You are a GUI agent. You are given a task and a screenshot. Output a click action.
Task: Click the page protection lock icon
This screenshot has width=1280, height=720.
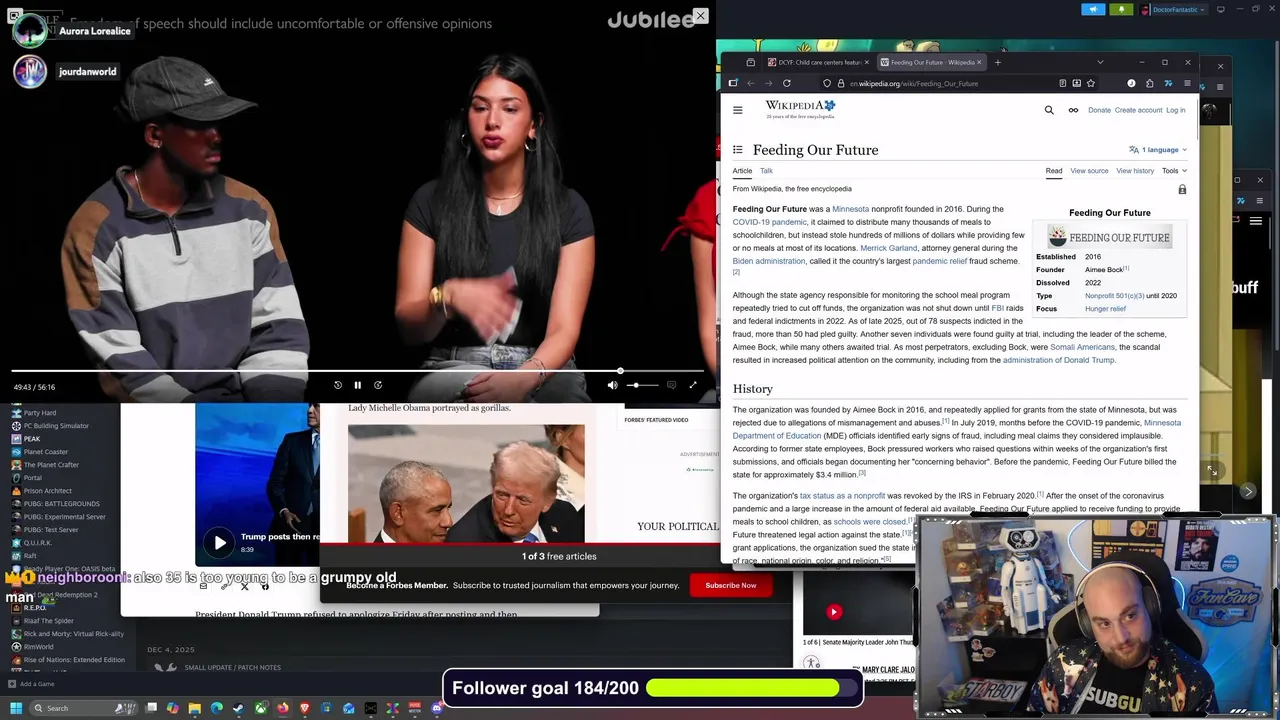[1182, 189]
